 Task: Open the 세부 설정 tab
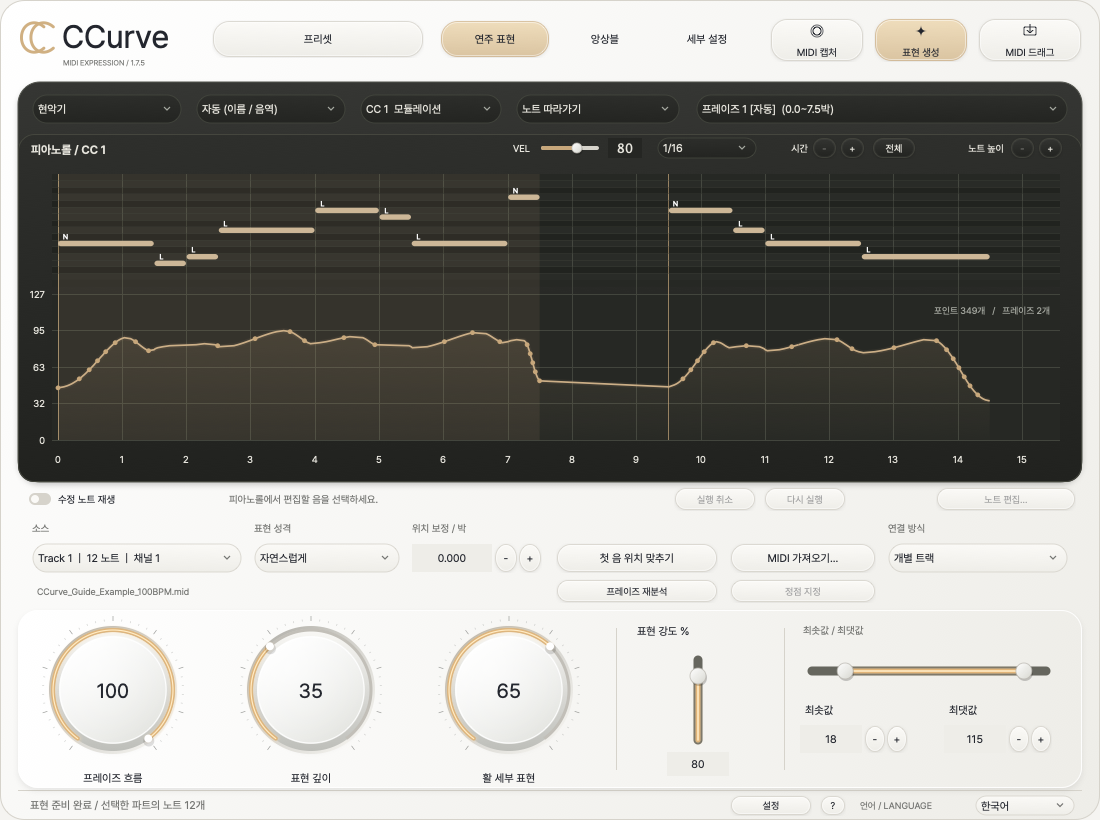pos(706,39)
